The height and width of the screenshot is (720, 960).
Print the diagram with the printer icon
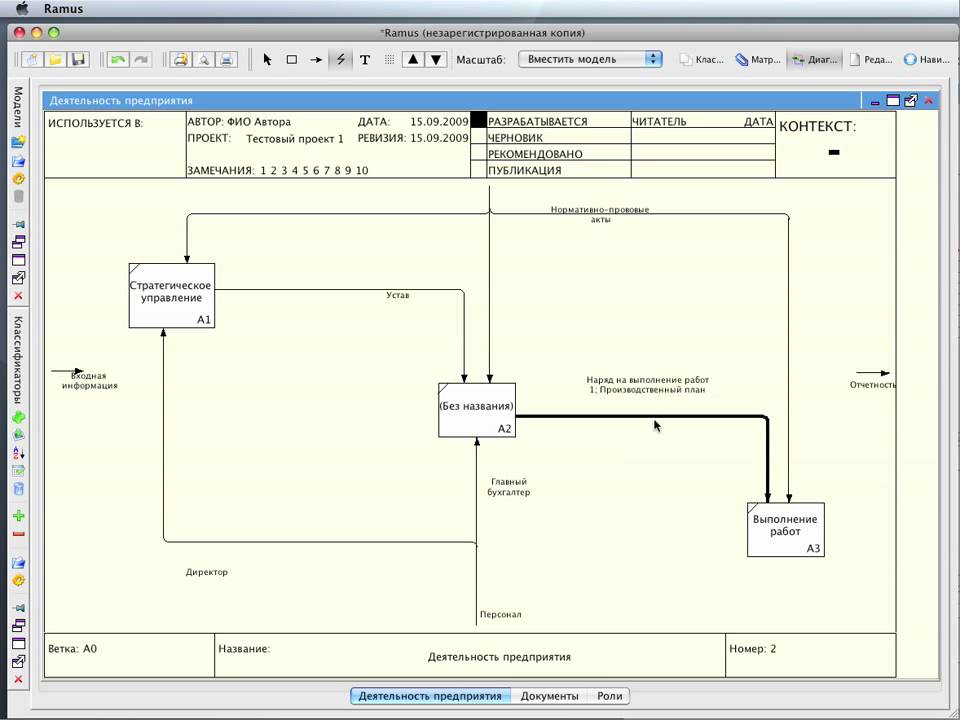pyautogui.click(x=227, y=59)
